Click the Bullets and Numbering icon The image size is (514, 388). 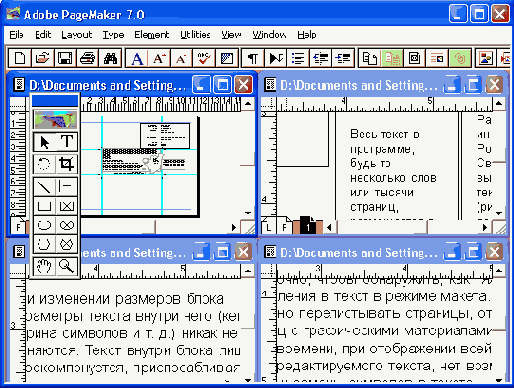click(x=298, y=58)
